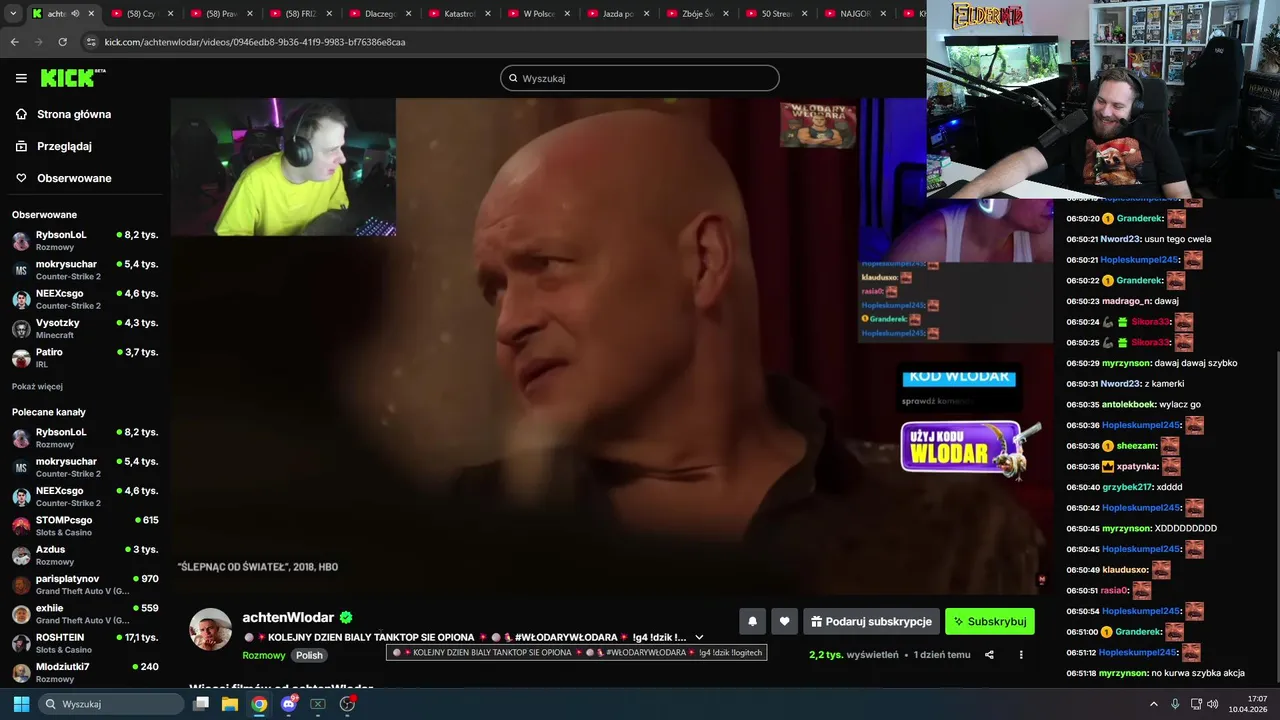Click the heart follow button

click(x=785, y=621)
